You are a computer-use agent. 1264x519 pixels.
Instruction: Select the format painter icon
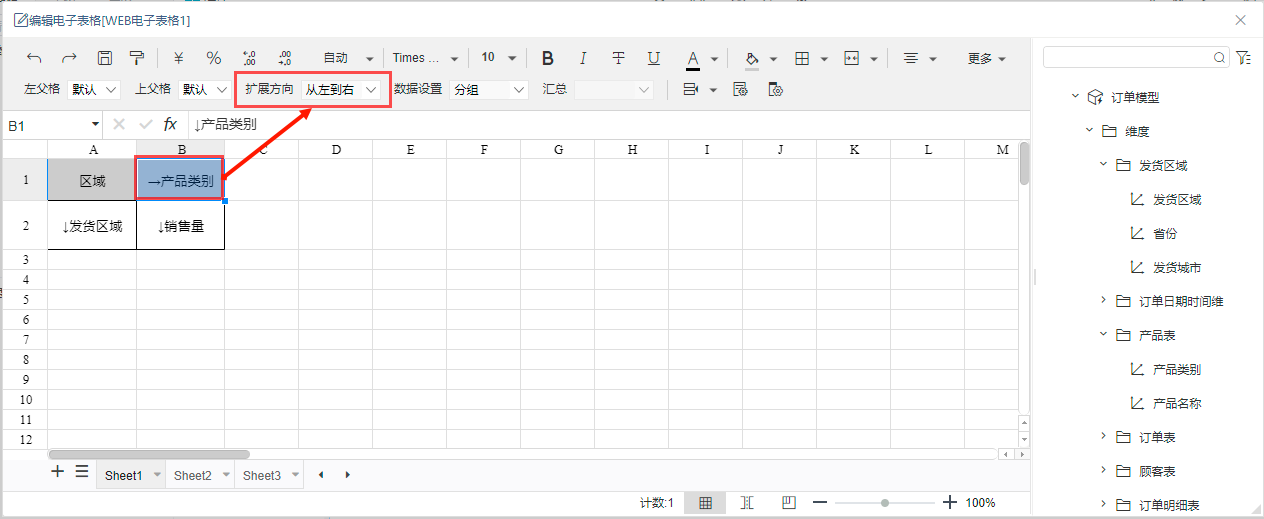pyautogui.click(x=137, y=58)
